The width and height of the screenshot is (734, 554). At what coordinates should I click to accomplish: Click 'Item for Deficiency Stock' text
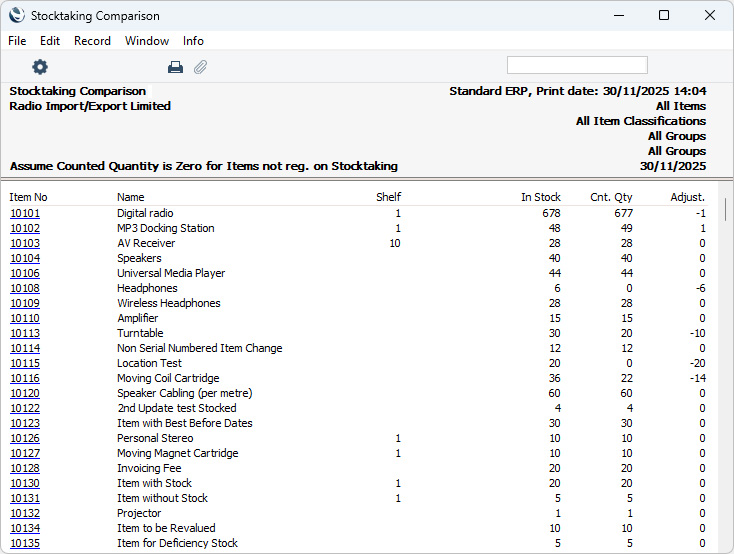tap(177, 543)
